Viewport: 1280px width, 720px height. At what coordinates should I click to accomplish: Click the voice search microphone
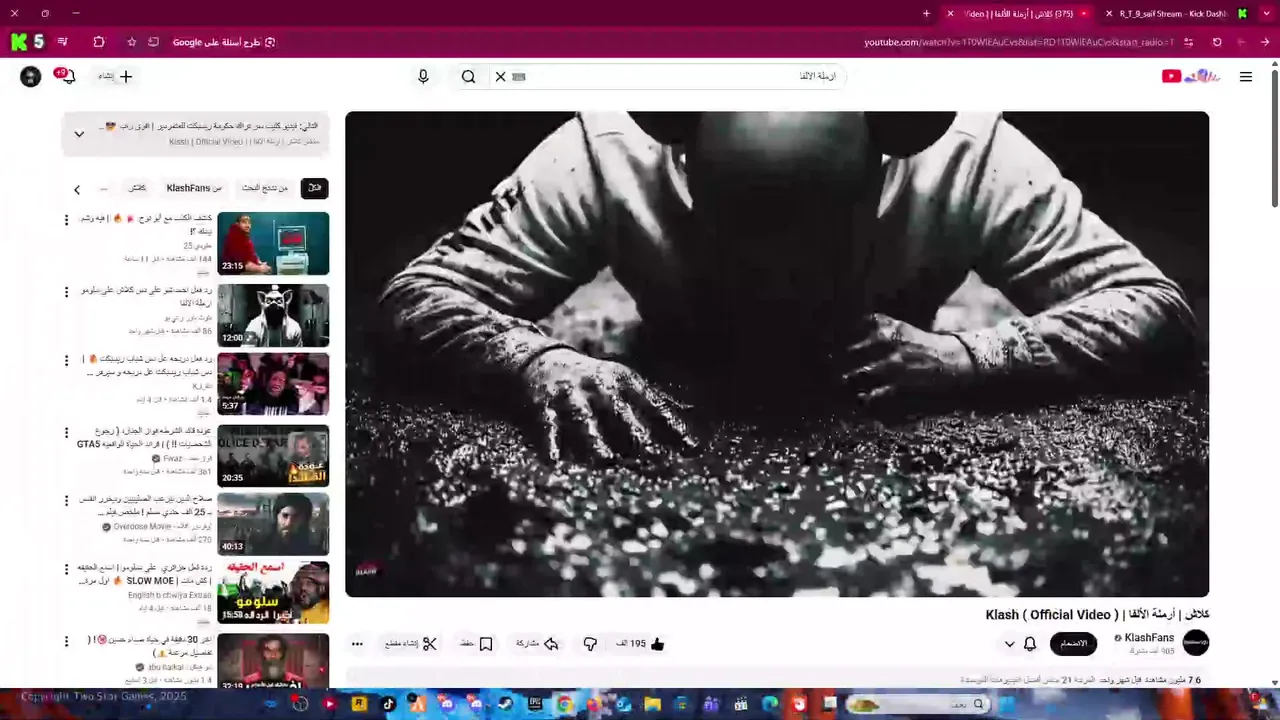coord(423,76)
